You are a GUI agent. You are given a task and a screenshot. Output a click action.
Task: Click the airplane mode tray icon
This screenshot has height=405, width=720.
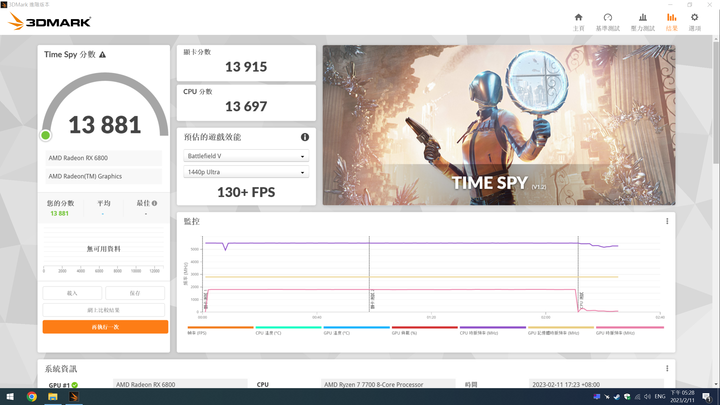click(x=607, y=397)
